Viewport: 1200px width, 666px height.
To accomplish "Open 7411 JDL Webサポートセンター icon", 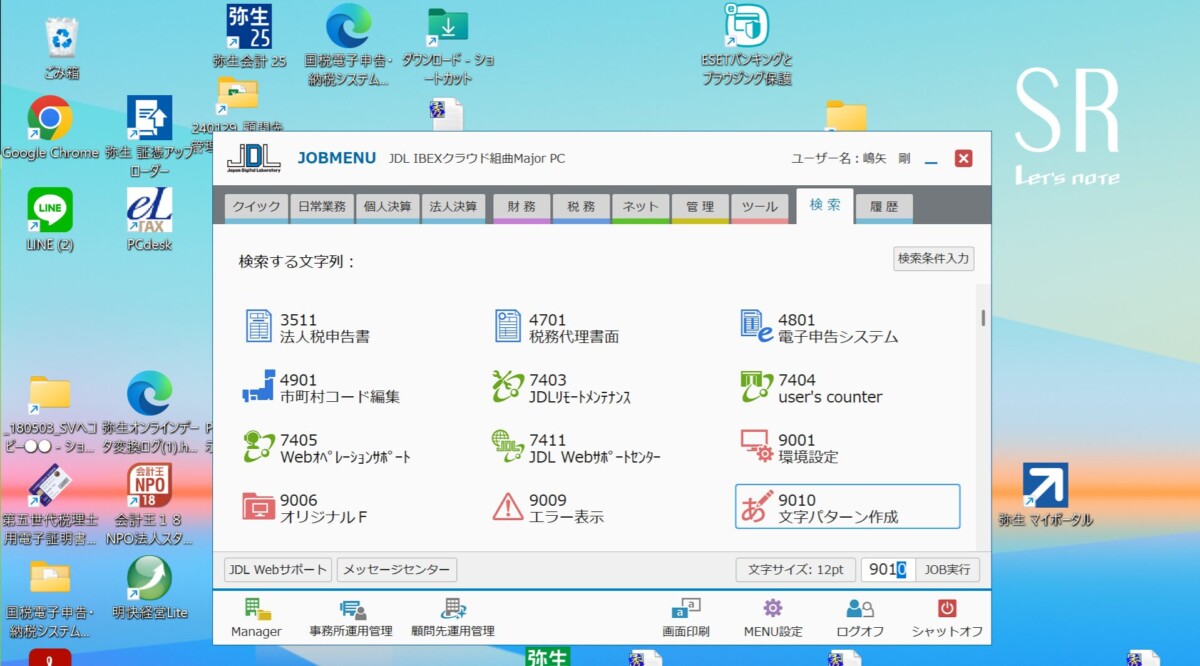I will pos(508,447).
